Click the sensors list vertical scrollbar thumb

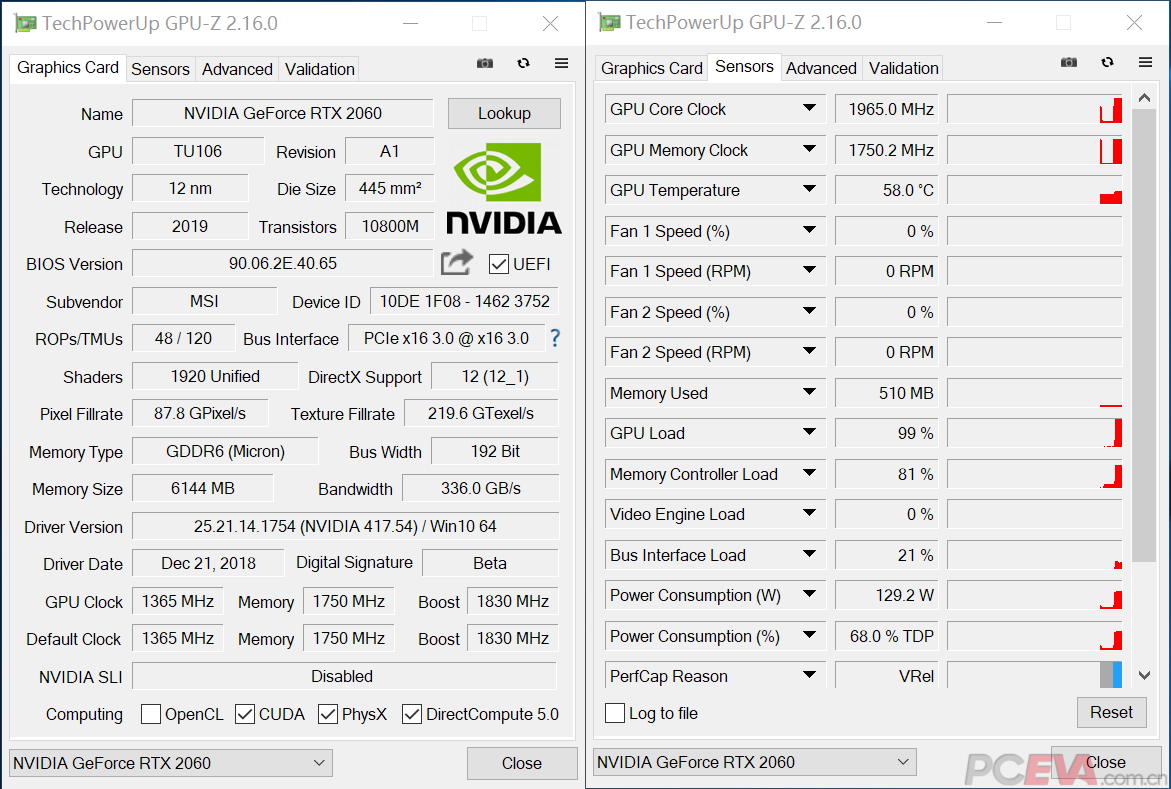[1144, 335]
